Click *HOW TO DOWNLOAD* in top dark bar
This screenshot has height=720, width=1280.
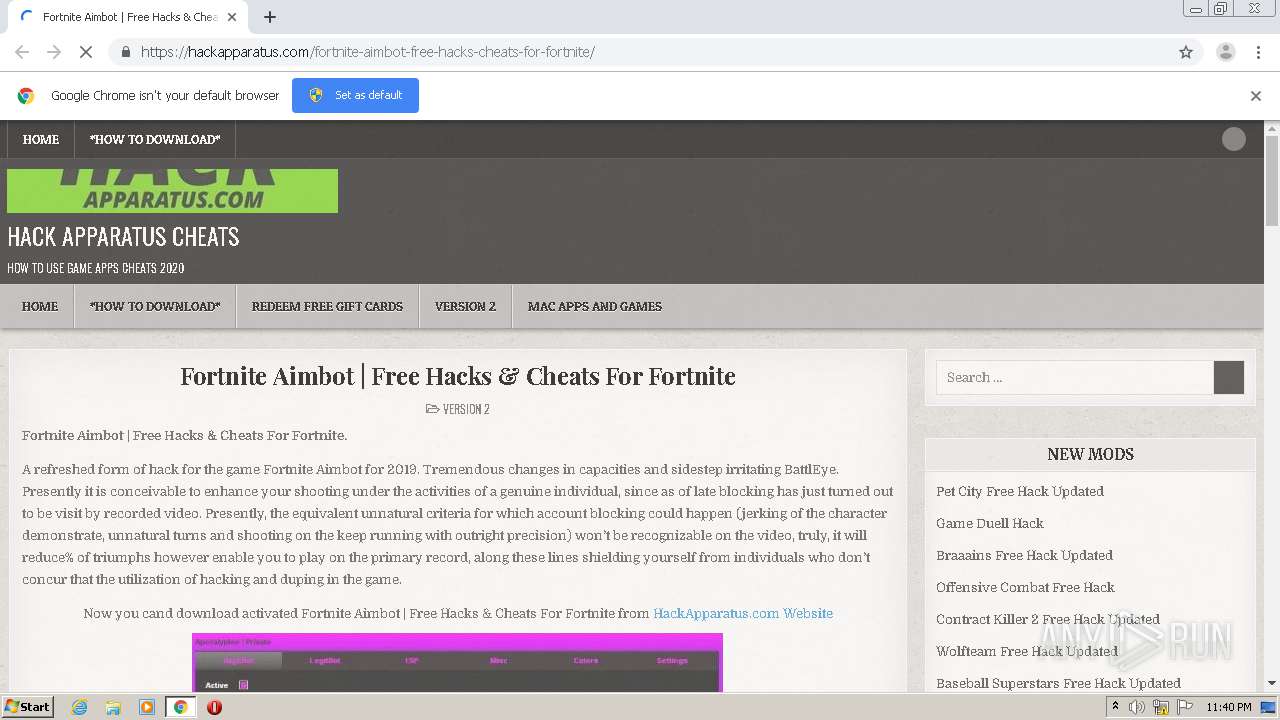click(155, 140)
